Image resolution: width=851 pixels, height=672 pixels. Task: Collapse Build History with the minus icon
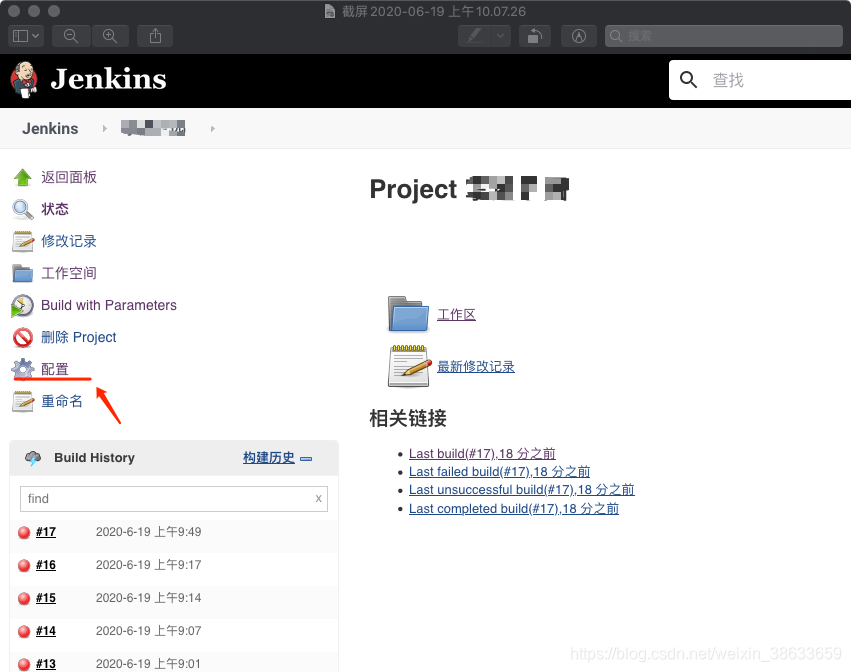pos(307,459)
